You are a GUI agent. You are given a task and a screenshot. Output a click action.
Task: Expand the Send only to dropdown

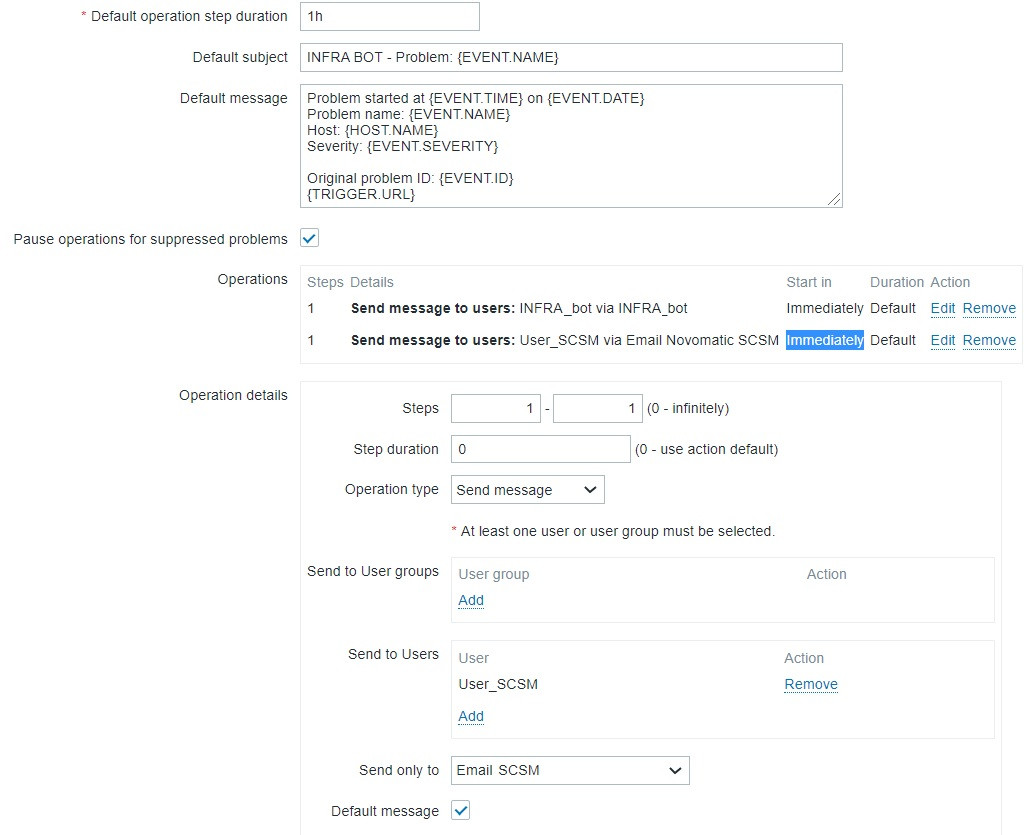click(x=570, y=770)
